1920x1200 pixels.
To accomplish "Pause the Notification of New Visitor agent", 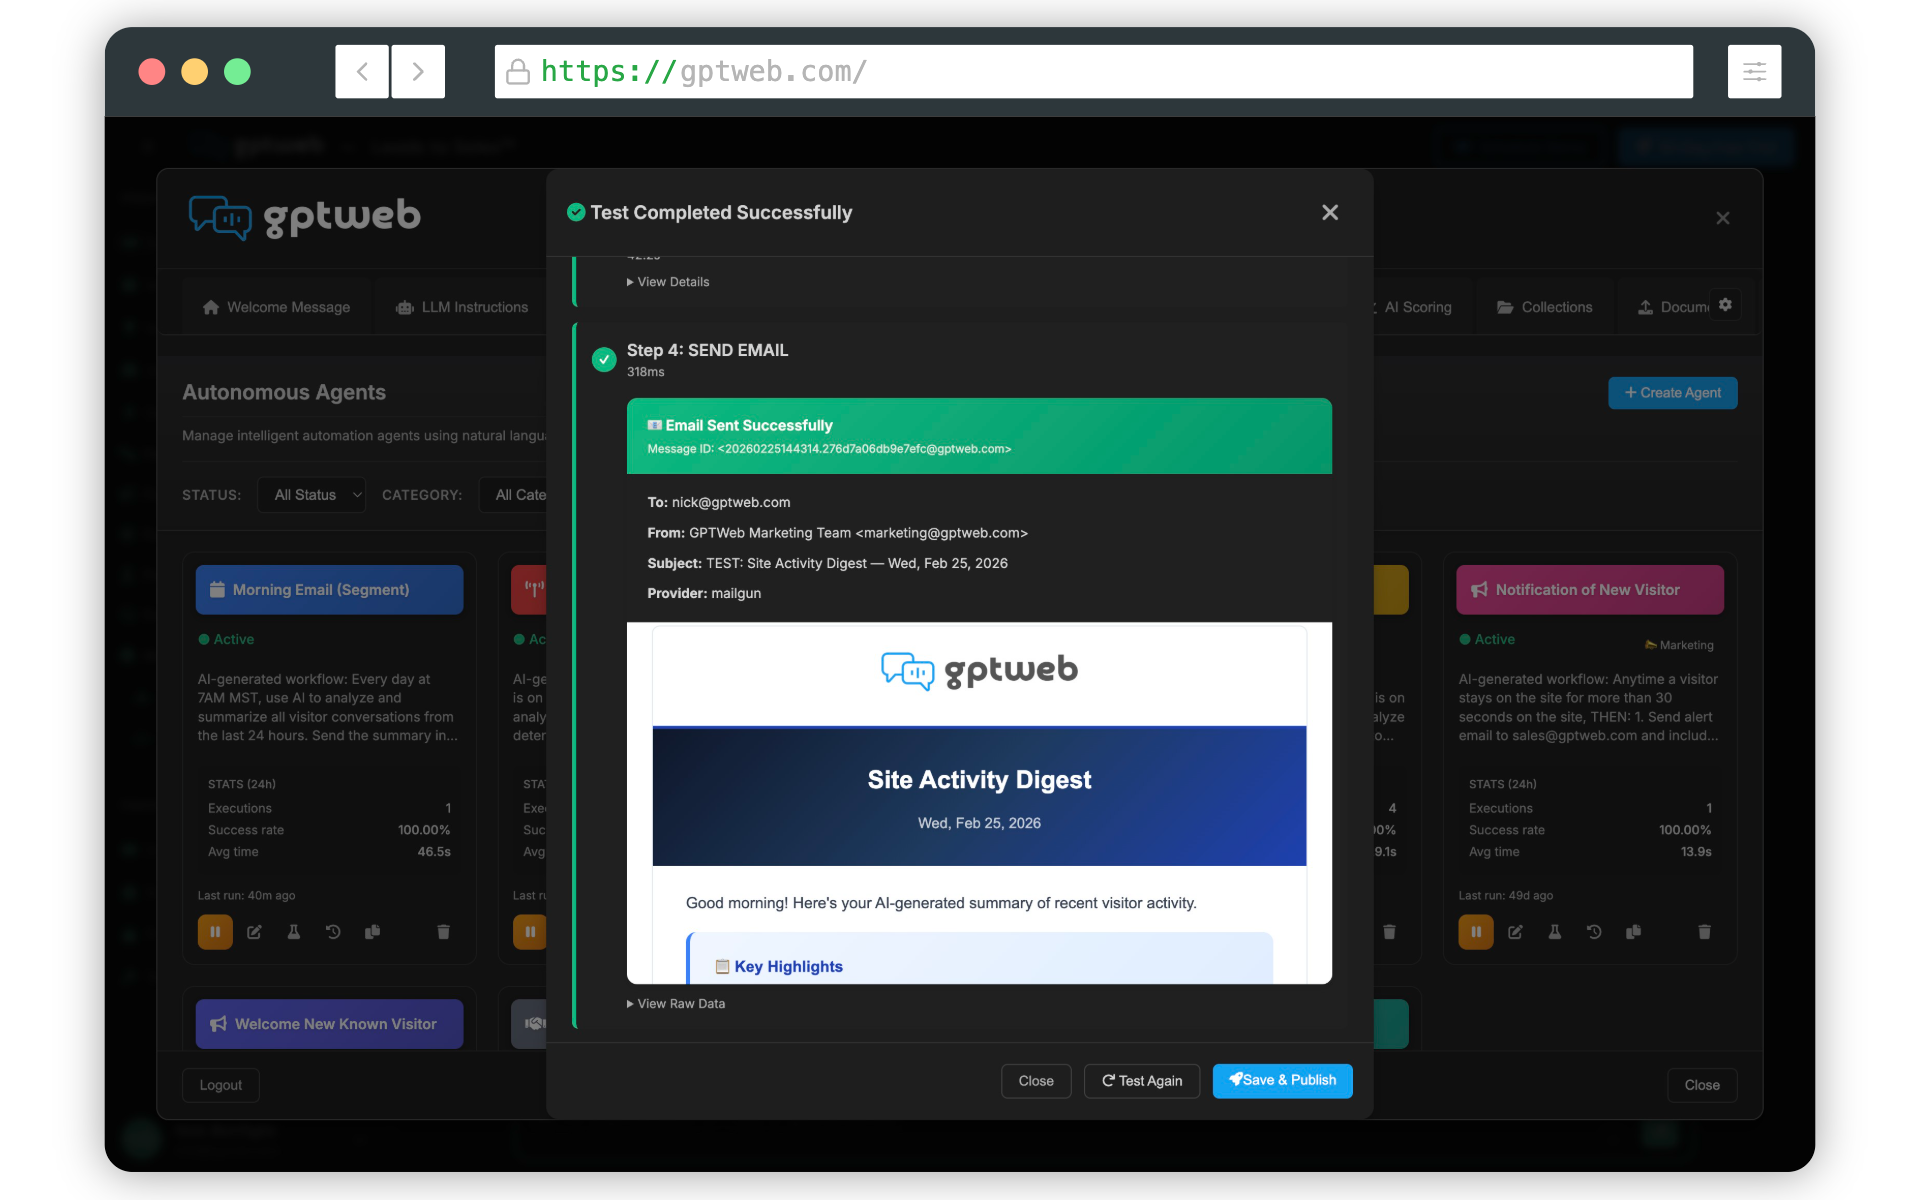I will click(x=1476, y=932).
